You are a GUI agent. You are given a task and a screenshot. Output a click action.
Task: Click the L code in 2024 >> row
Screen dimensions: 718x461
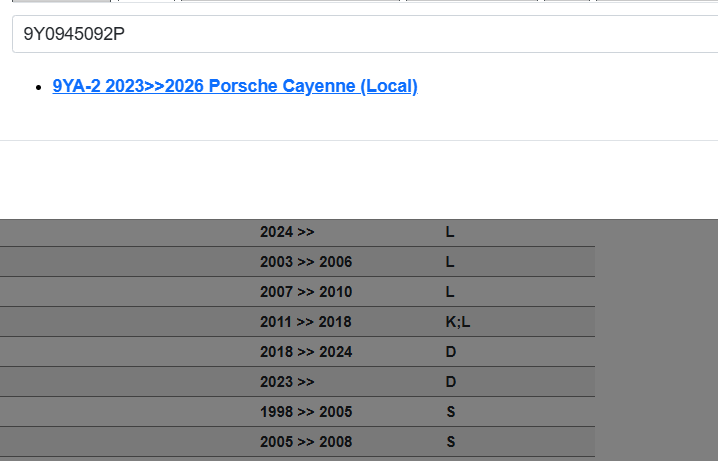pos(450,232)
